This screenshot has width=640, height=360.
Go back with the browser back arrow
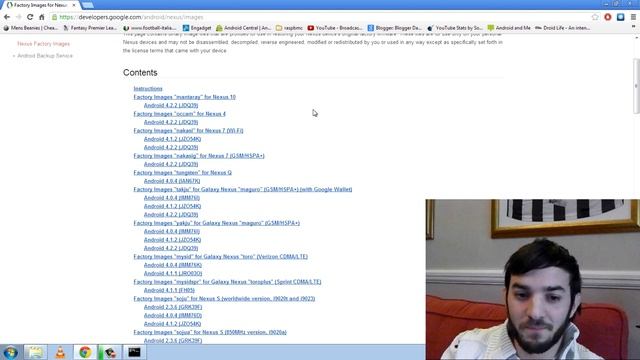click(7, 17)
